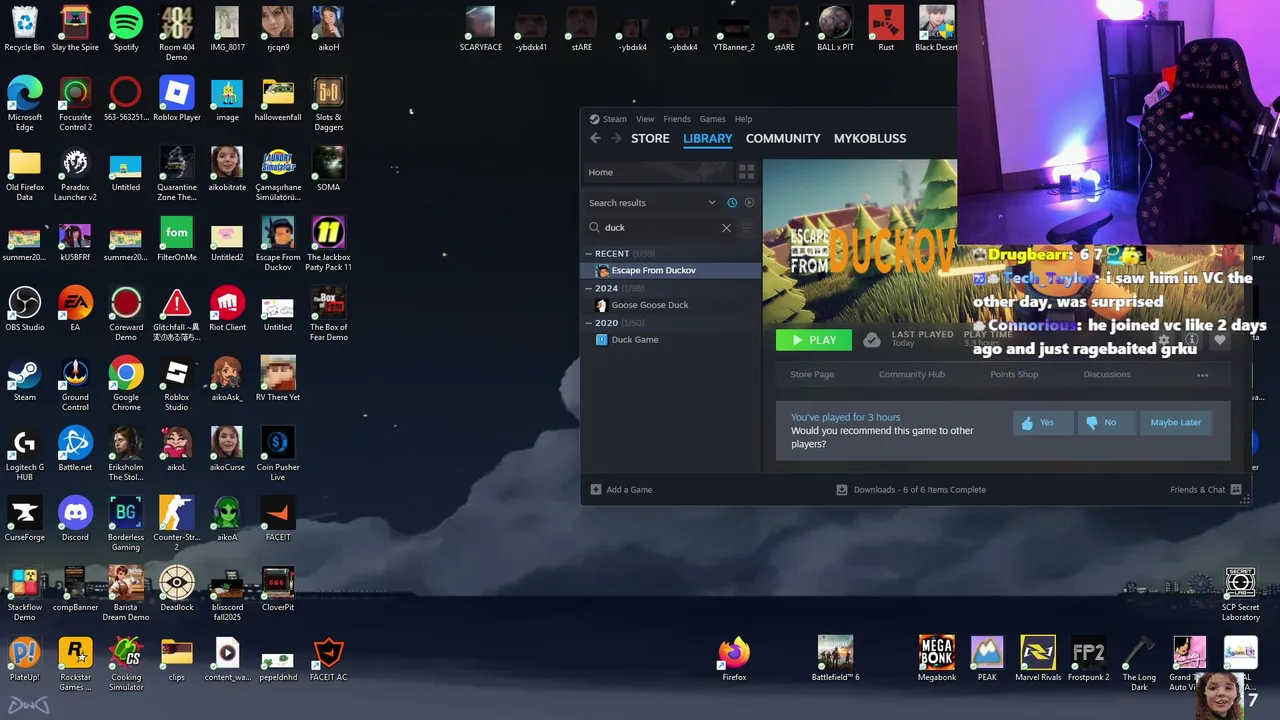Viewport: 1280px width, 720px height.
Task: Click the No thumbs-down button
Action: 1106,422
